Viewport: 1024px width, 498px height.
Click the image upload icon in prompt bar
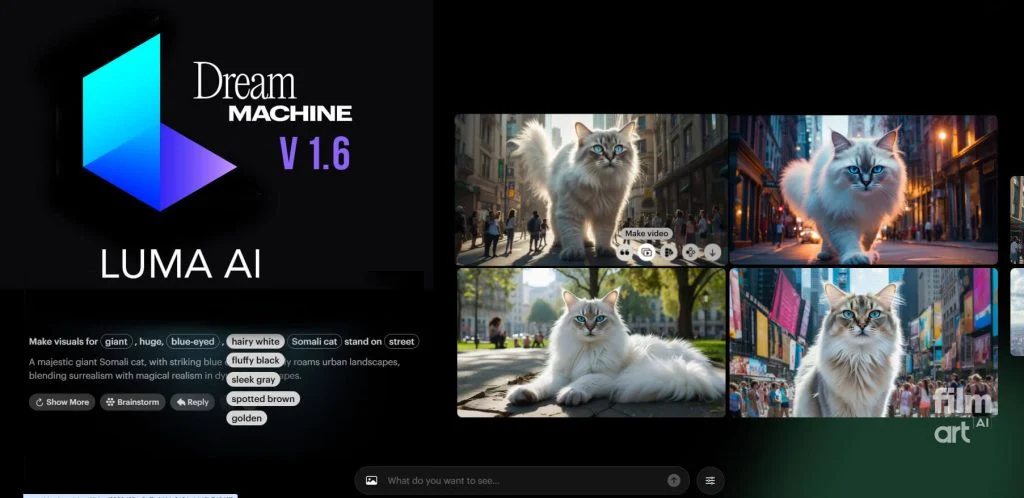click(x=372, y=480)
